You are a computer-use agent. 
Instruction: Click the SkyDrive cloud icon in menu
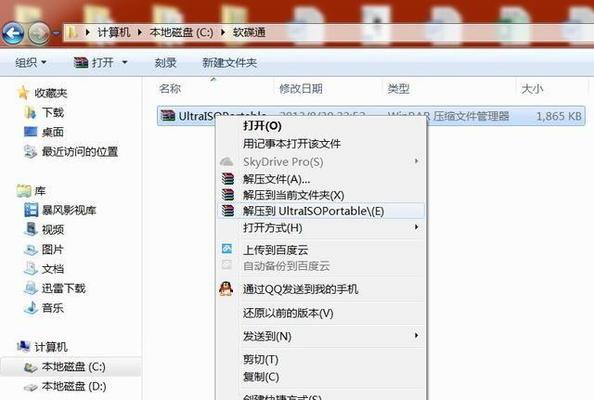tap(227, 162)
